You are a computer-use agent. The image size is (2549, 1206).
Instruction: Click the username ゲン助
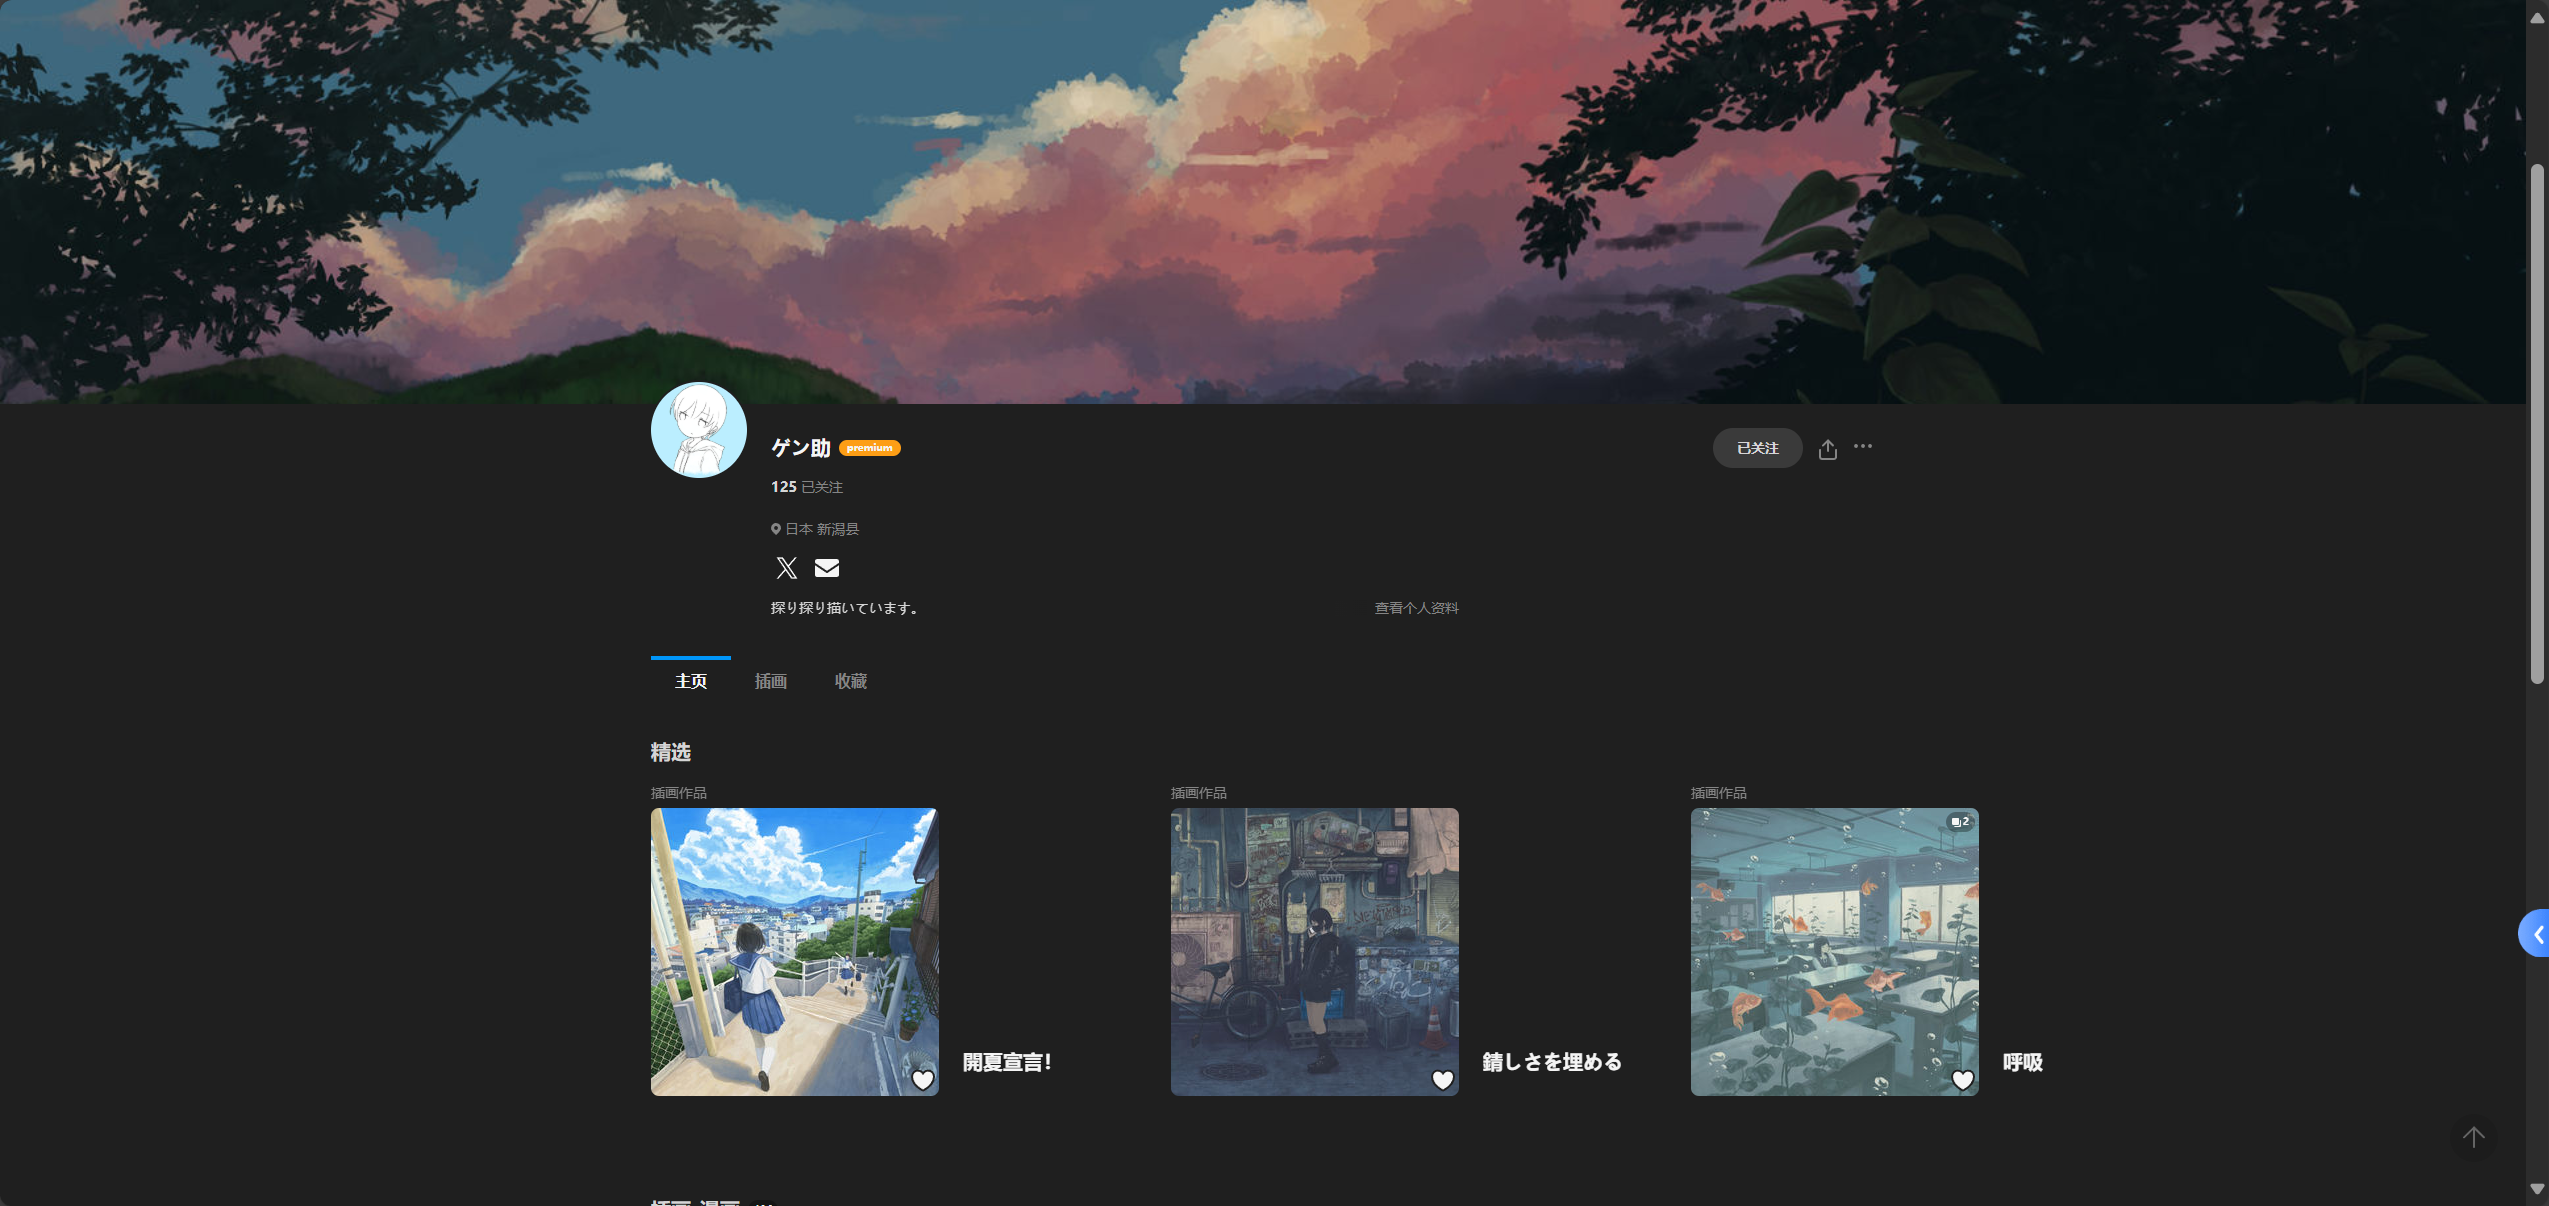click(x=801, y=448)
